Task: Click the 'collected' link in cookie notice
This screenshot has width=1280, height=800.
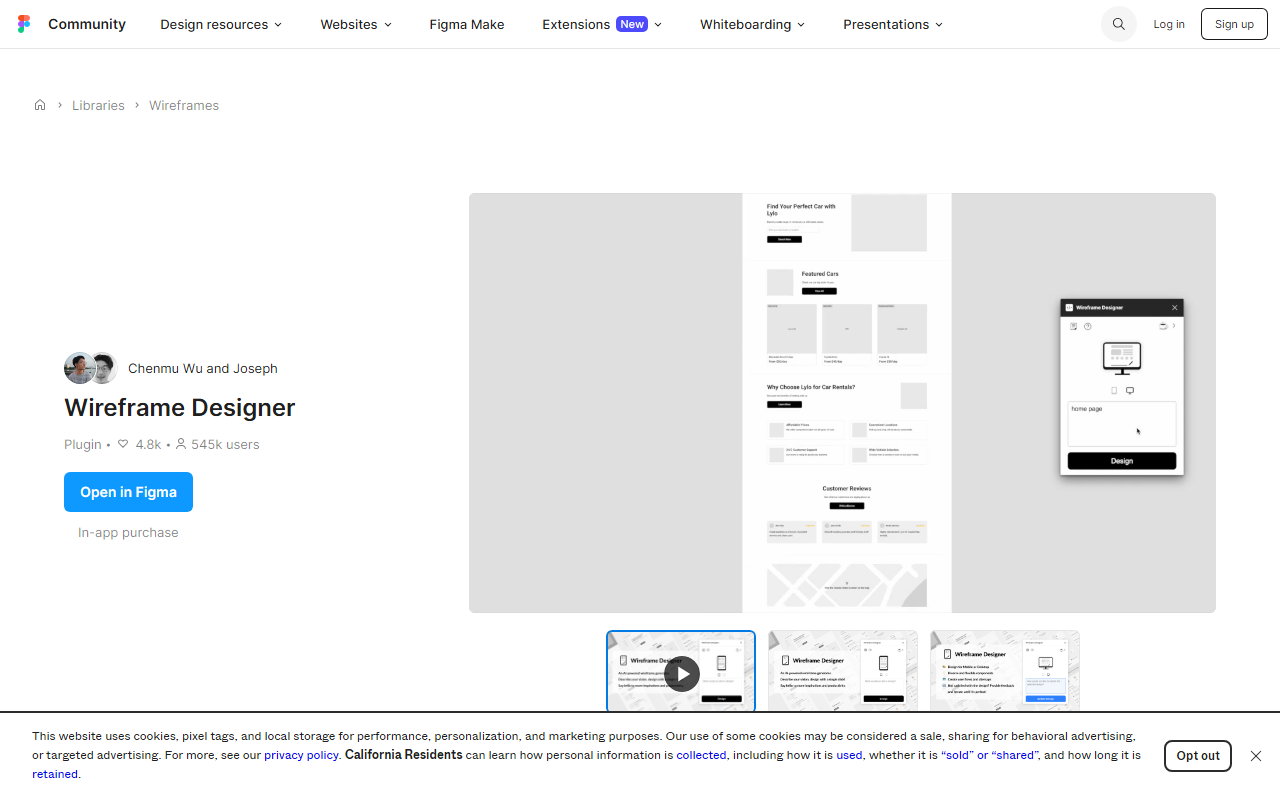Action: coord(701,755)
